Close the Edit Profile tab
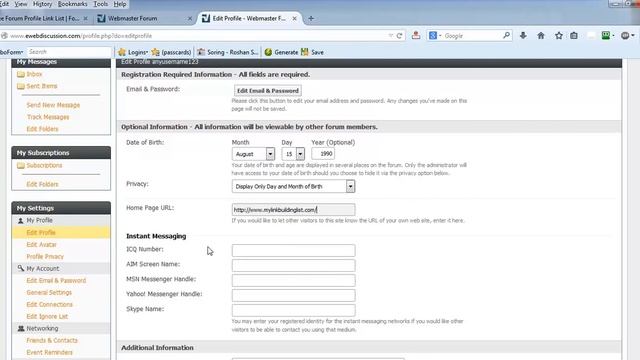This screenshot has width=640, height=360. coord(294,18)
